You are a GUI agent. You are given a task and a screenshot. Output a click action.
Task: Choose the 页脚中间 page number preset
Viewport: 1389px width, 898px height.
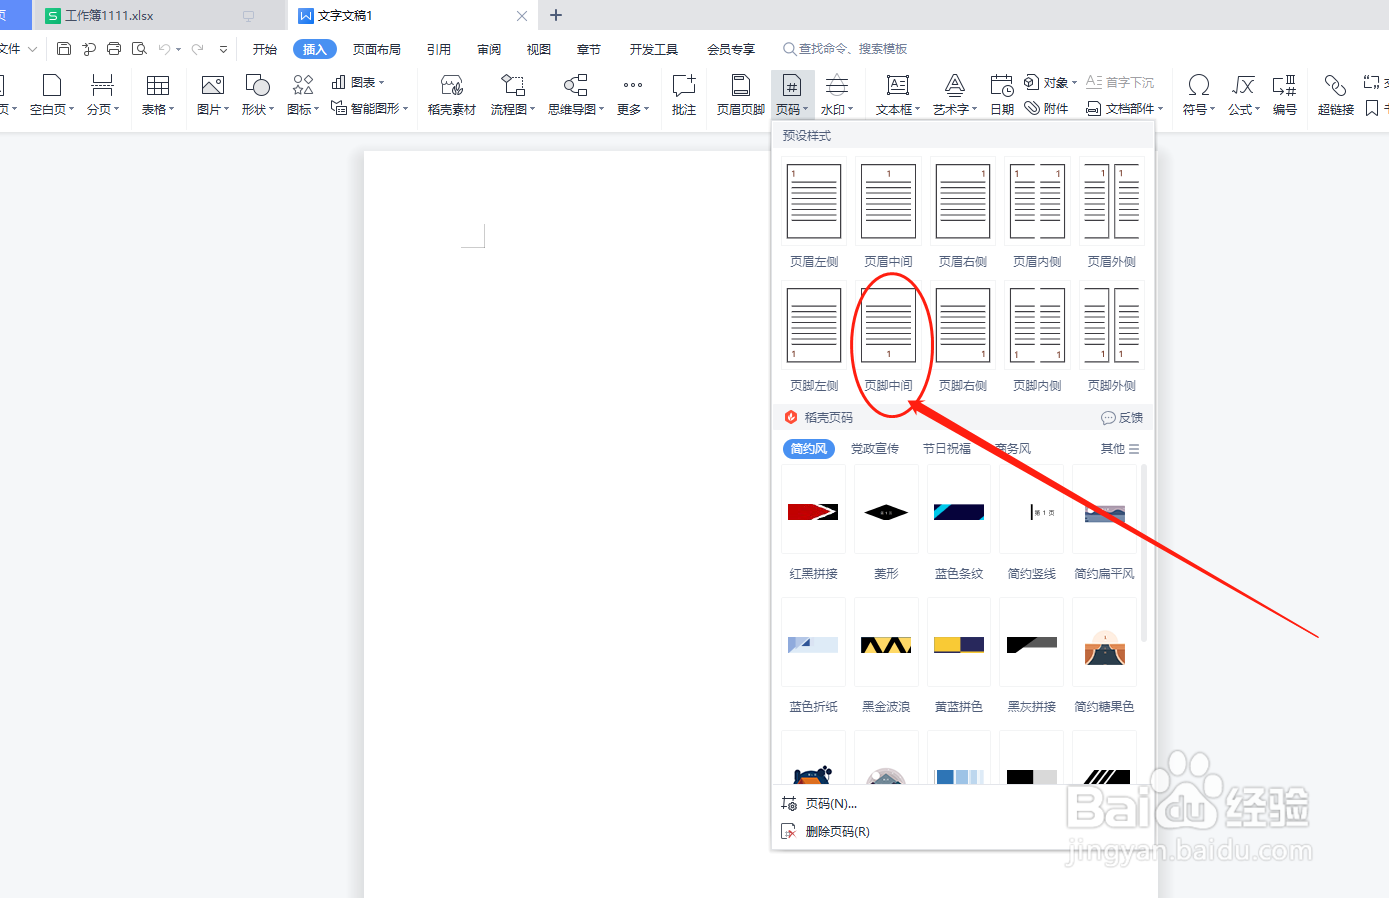888,338
